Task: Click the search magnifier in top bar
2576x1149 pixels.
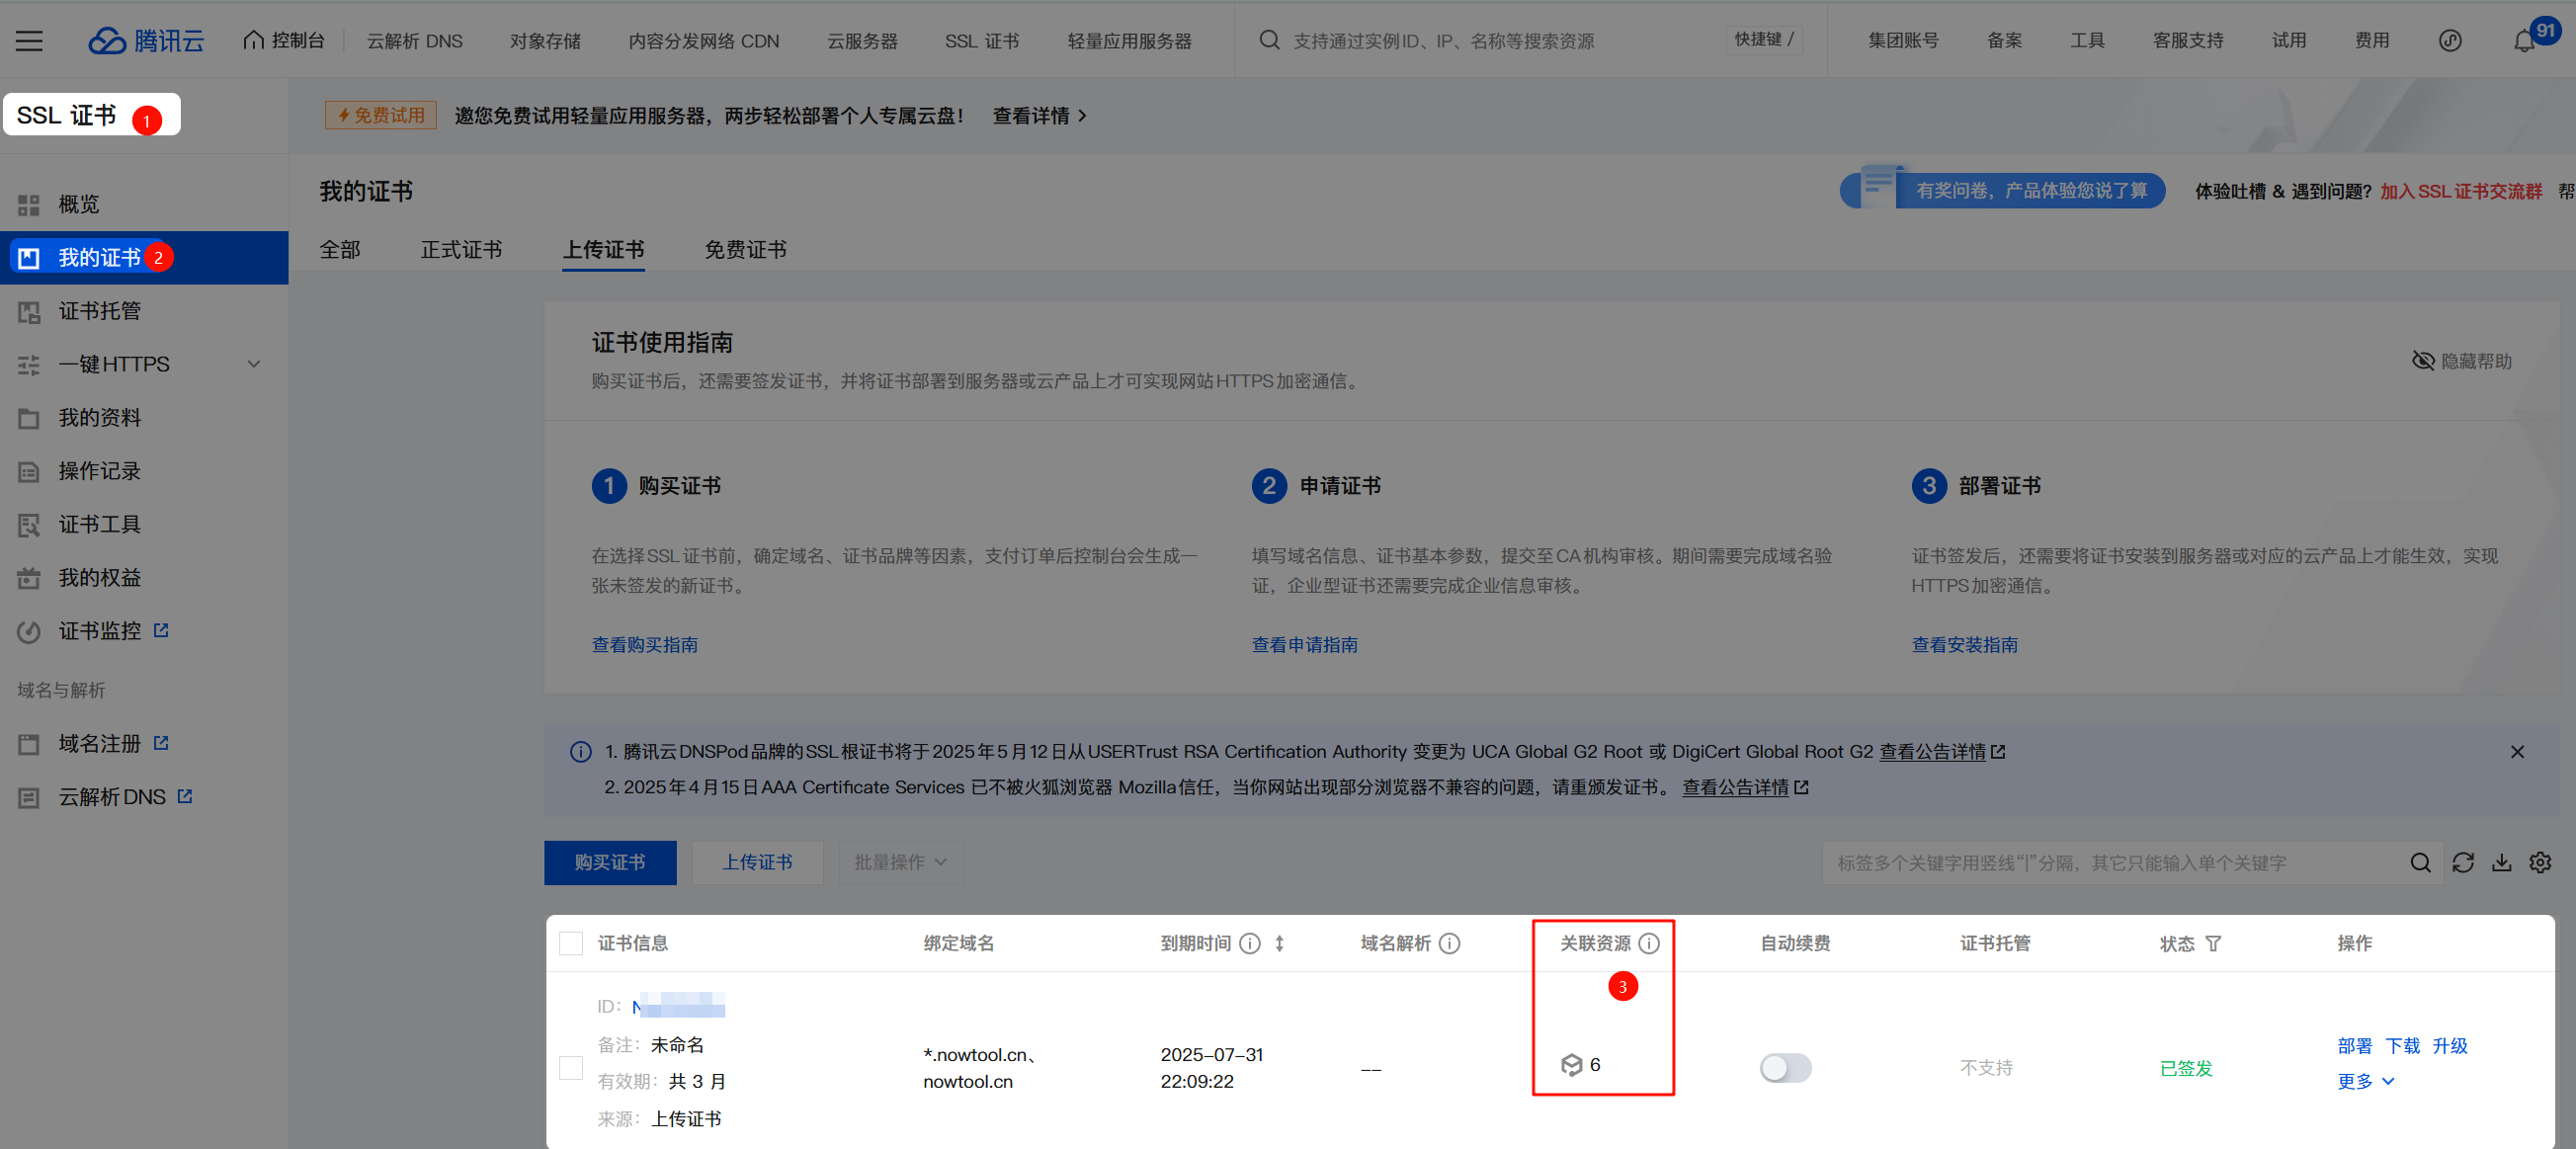Action: [1269, 40]
